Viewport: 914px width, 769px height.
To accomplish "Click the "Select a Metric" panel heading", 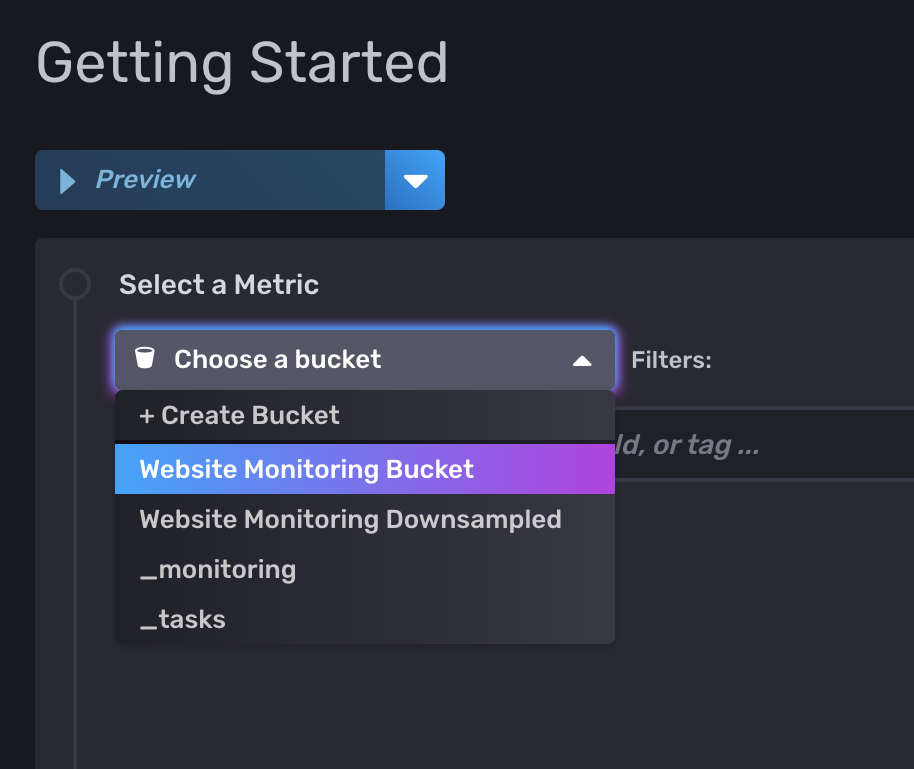I will click(x=219, y=285).
